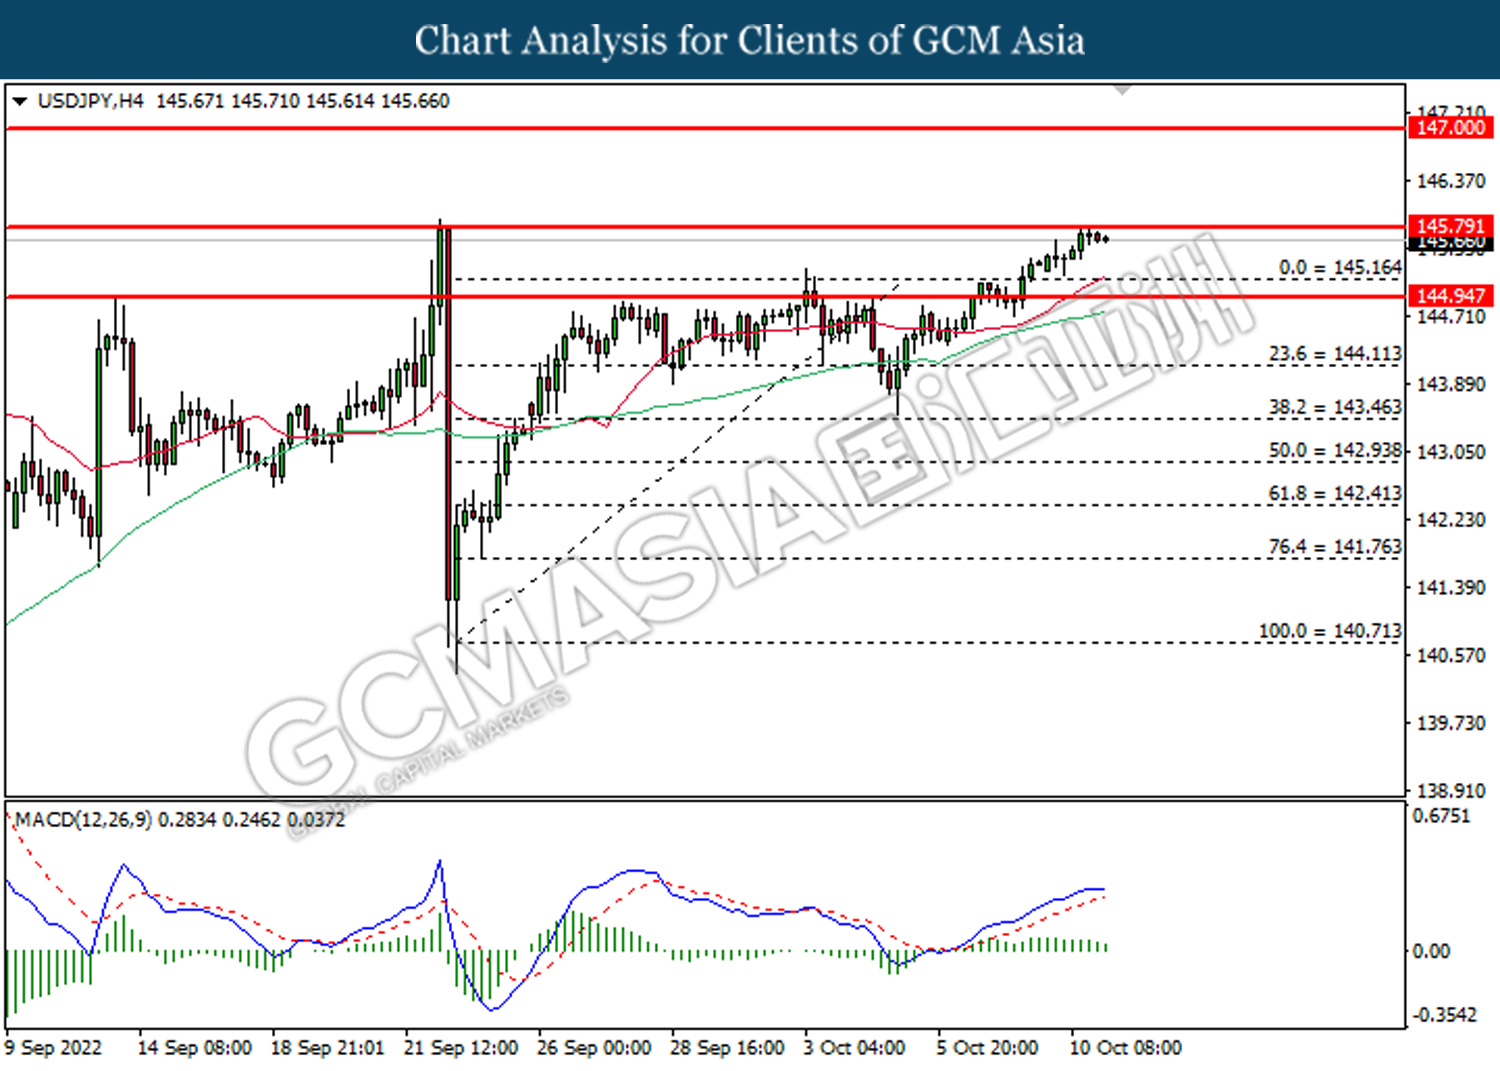
Task: Click the -0.3542 MACD scale value
Action: click(x=1444, y=1015)
